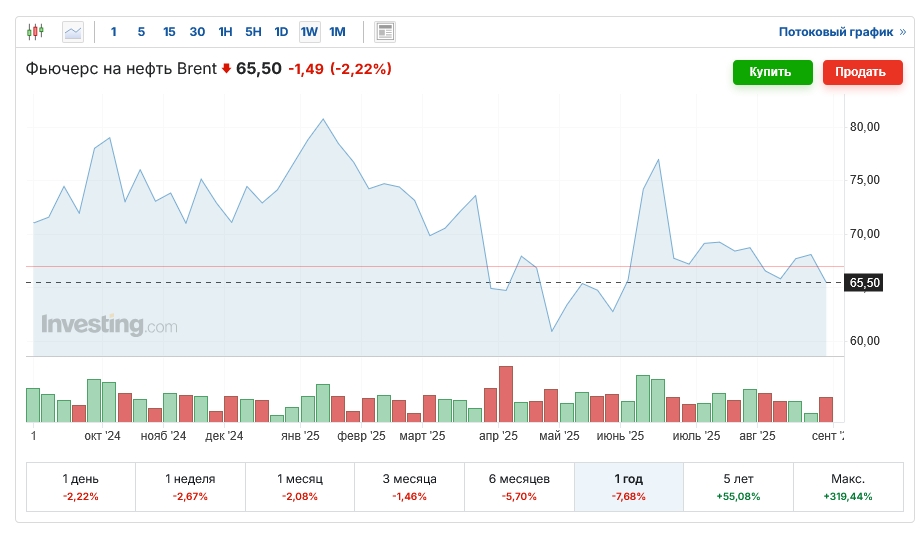Click the double chevron next to Потоковый график
Screen dimensions: 924x538
(x=902, y=32)
